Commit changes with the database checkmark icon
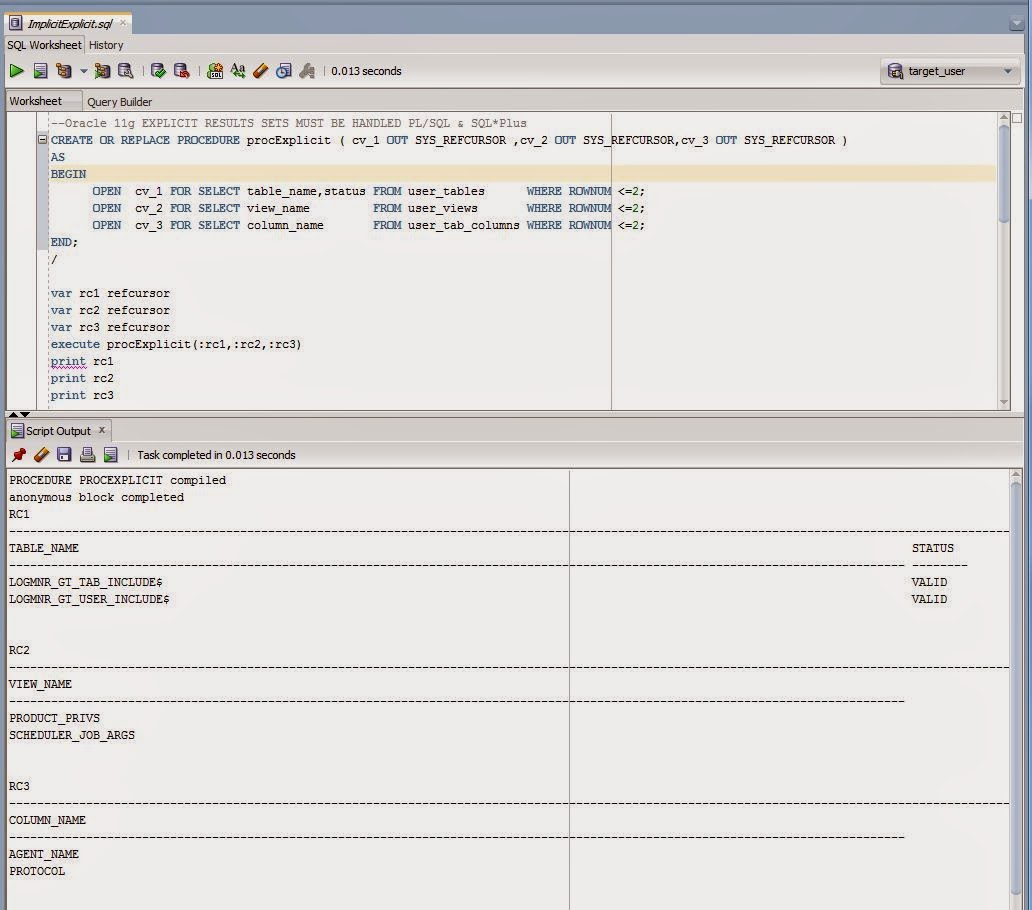Image resolution: width=1032 pixels, height=910 pixels. click(x=158, y=71)
